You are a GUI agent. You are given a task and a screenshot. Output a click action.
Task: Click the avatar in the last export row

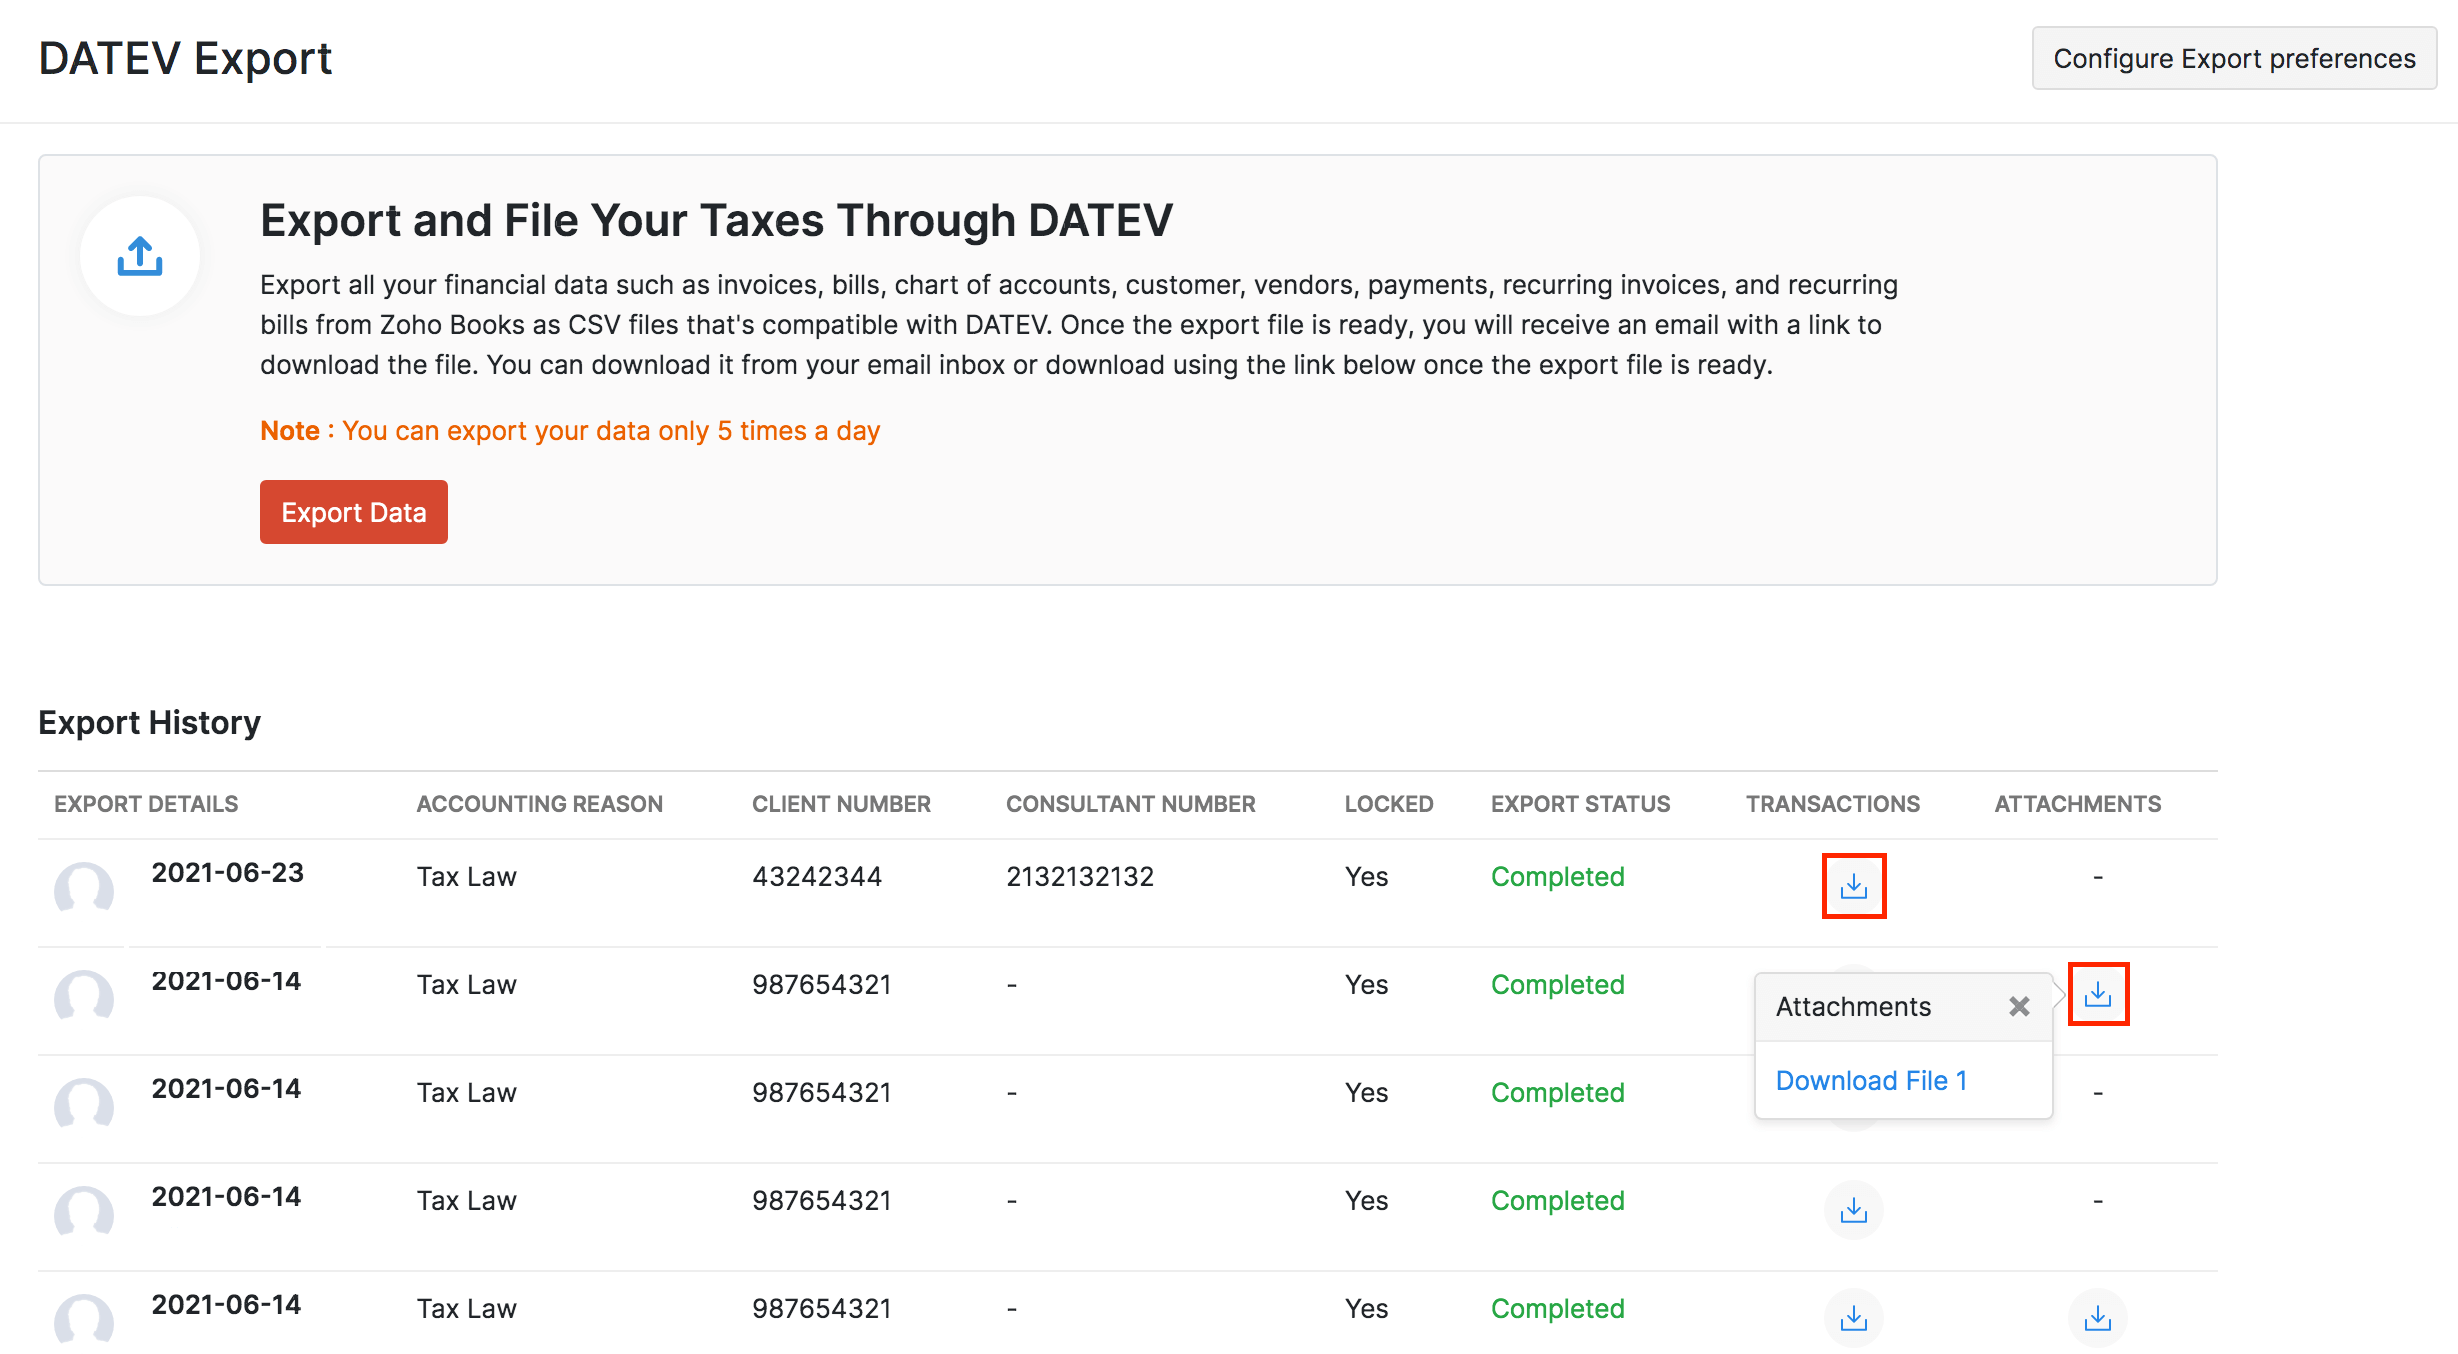pyautogui.click(x=84, y=1320)
